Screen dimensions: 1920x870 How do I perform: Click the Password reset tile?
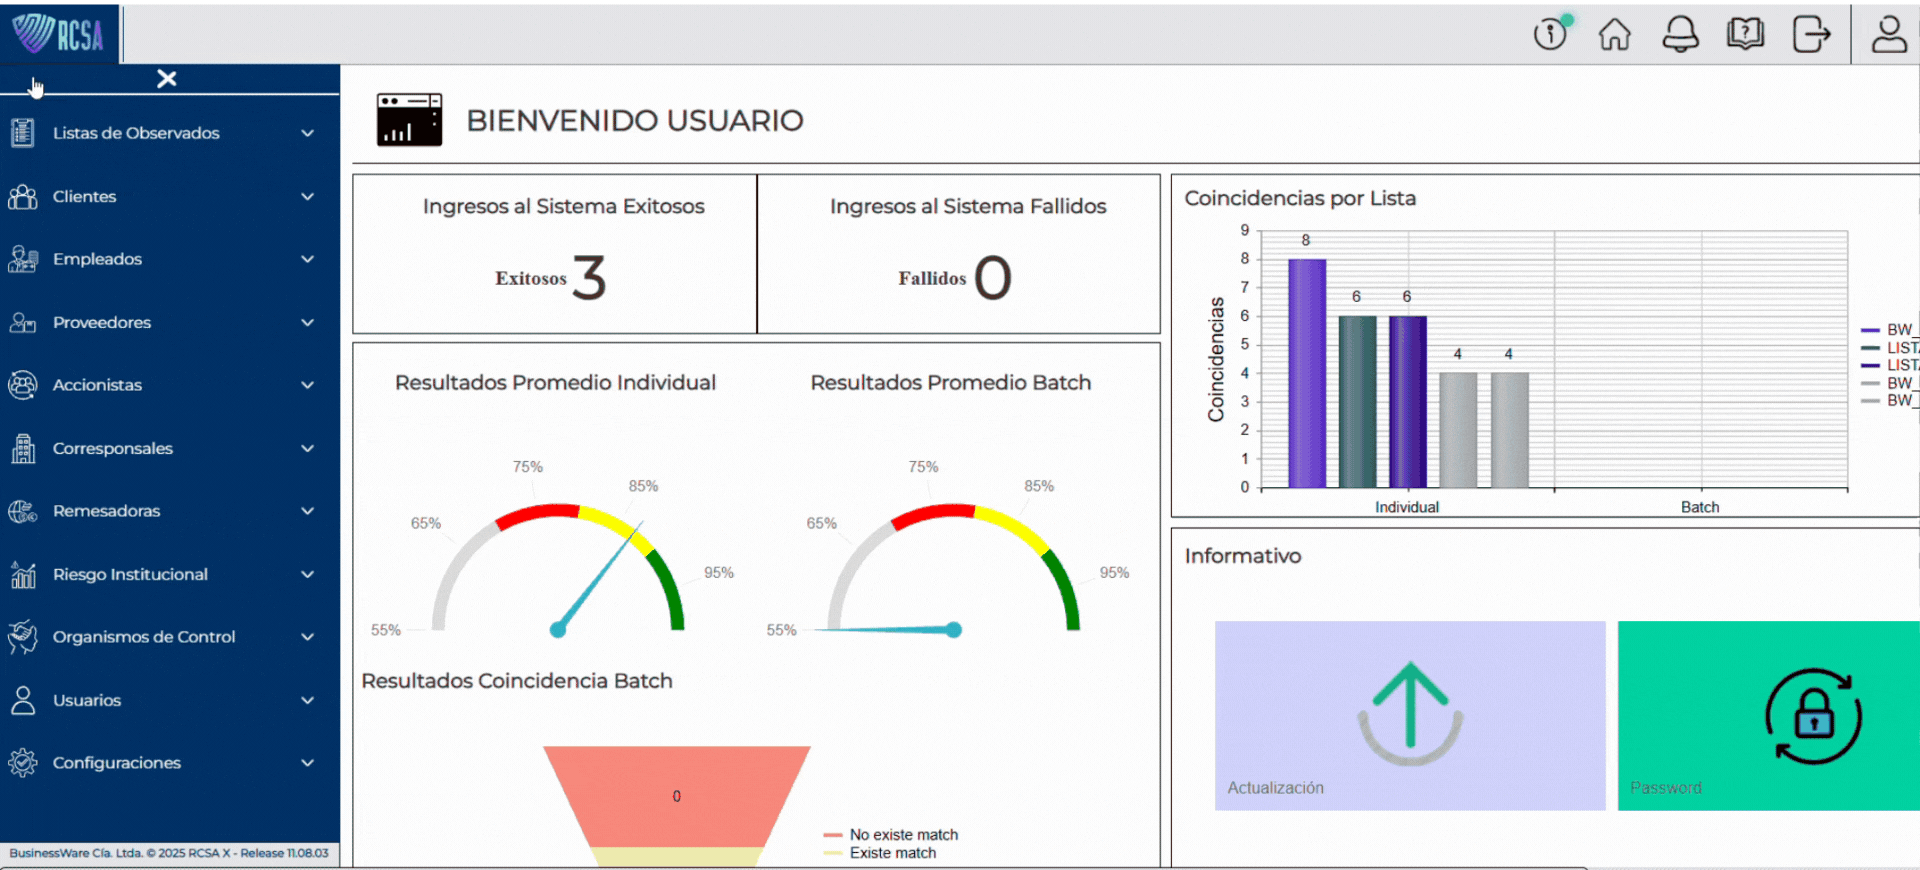(x=1768, y=715)
